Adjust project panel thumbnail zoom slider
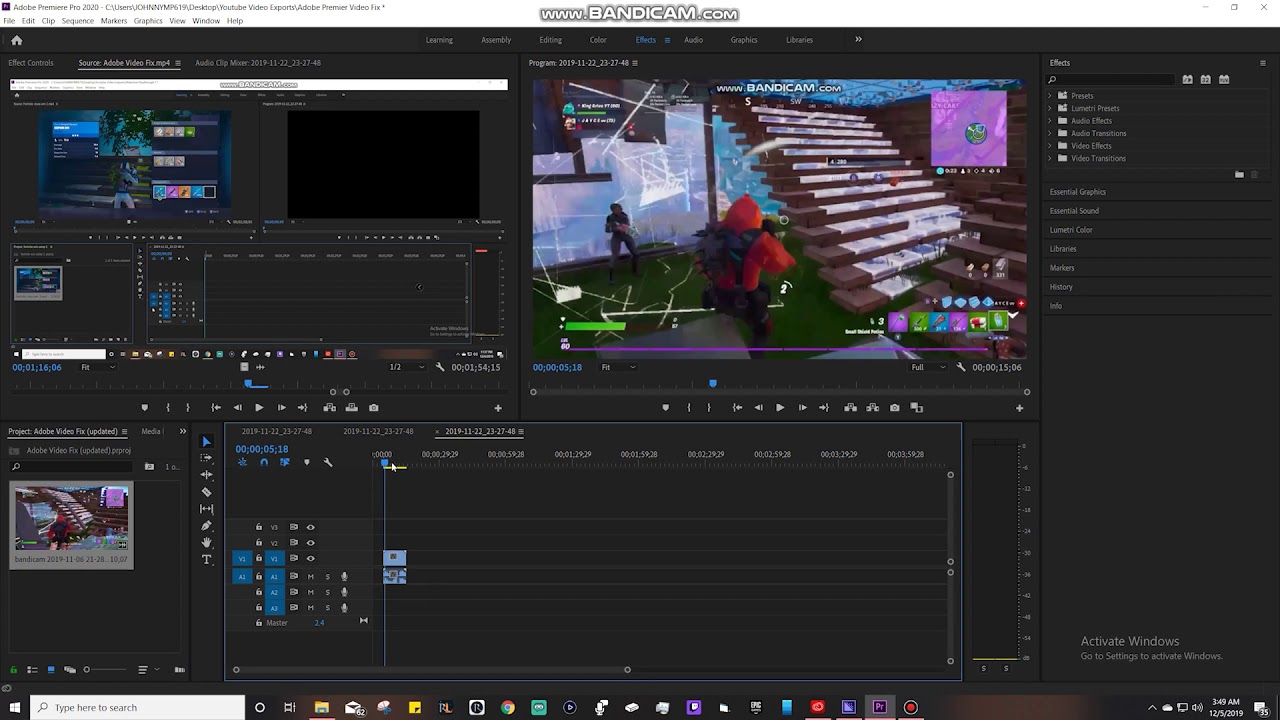Viewport: 1280px width, 720px height. [x=86, y=670]
